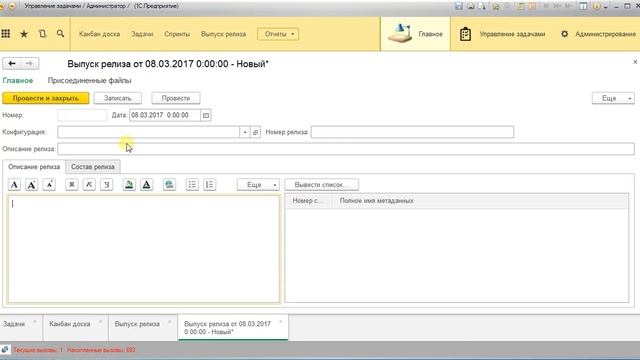Select the Состав релиза tab

click(93, 167)
